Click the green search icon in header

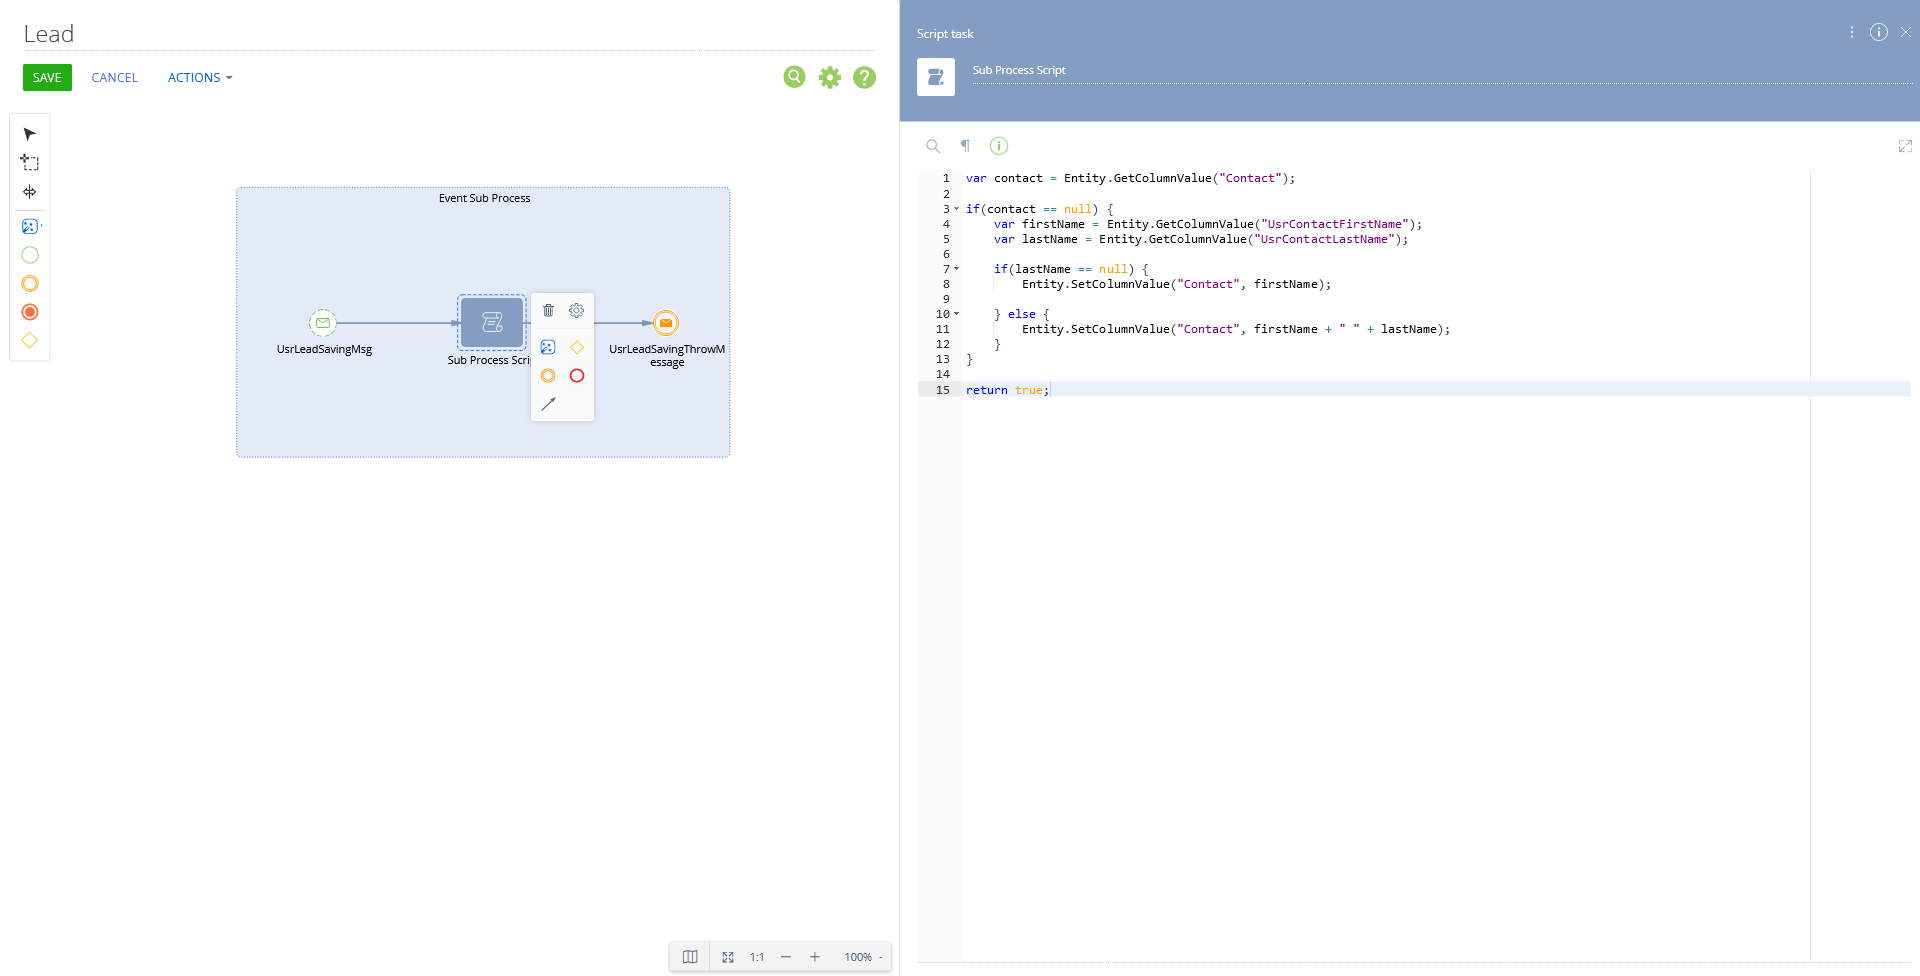point(794,77)
